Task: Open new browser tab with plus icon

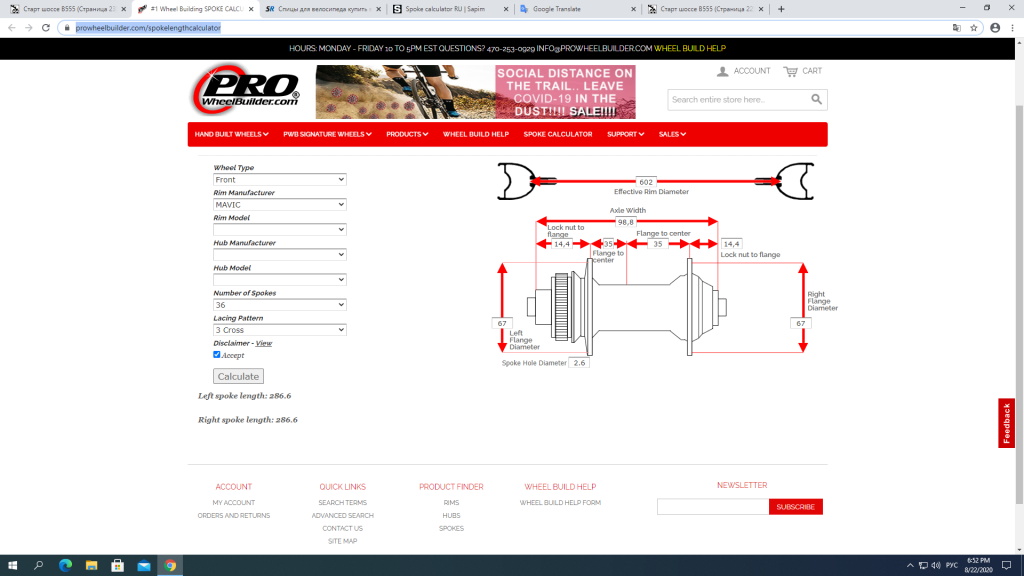Action: pyautogui.click(x=781, y=9)
